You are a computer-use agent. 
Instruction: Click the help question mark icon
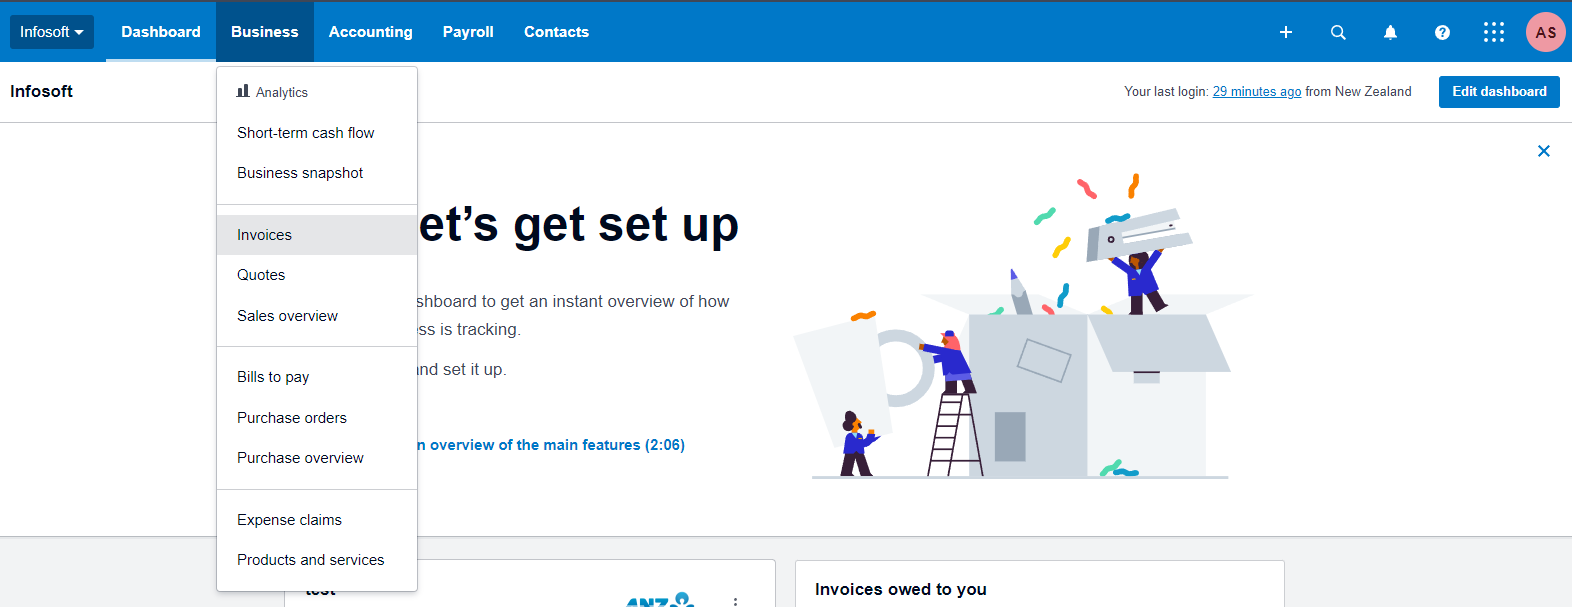click(1442, 32)
